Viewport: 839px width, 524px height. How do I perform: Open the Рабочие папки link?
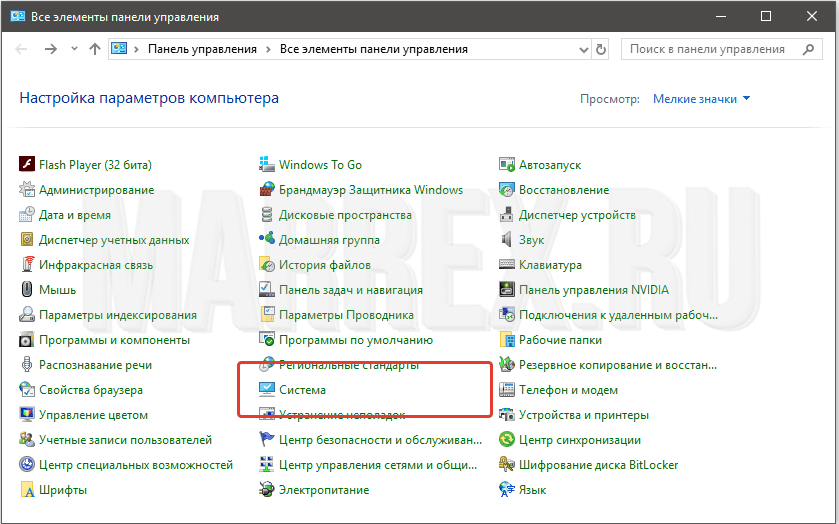pos(560,340)
